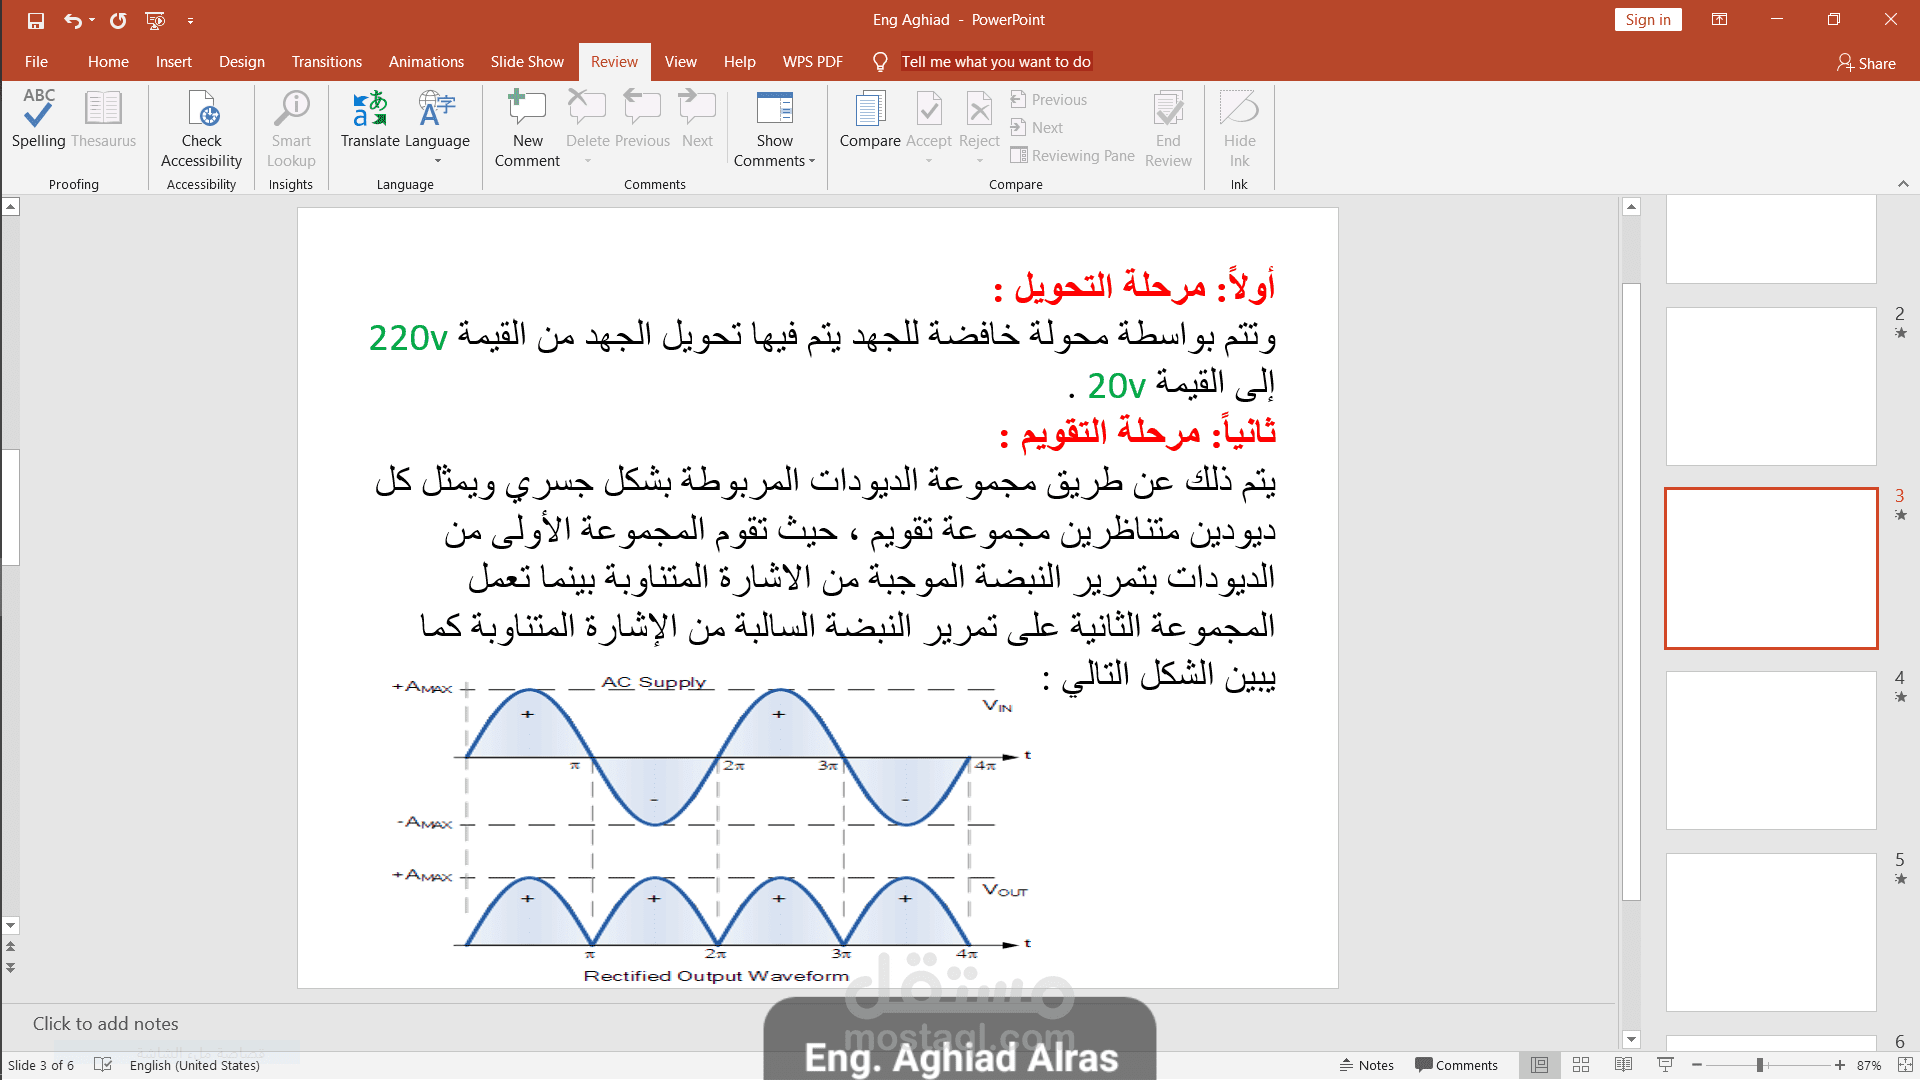Viewport: 1920px width, 1080px height.
Task: Open Show Comments dropdown arrow
Action: (812, 161)
